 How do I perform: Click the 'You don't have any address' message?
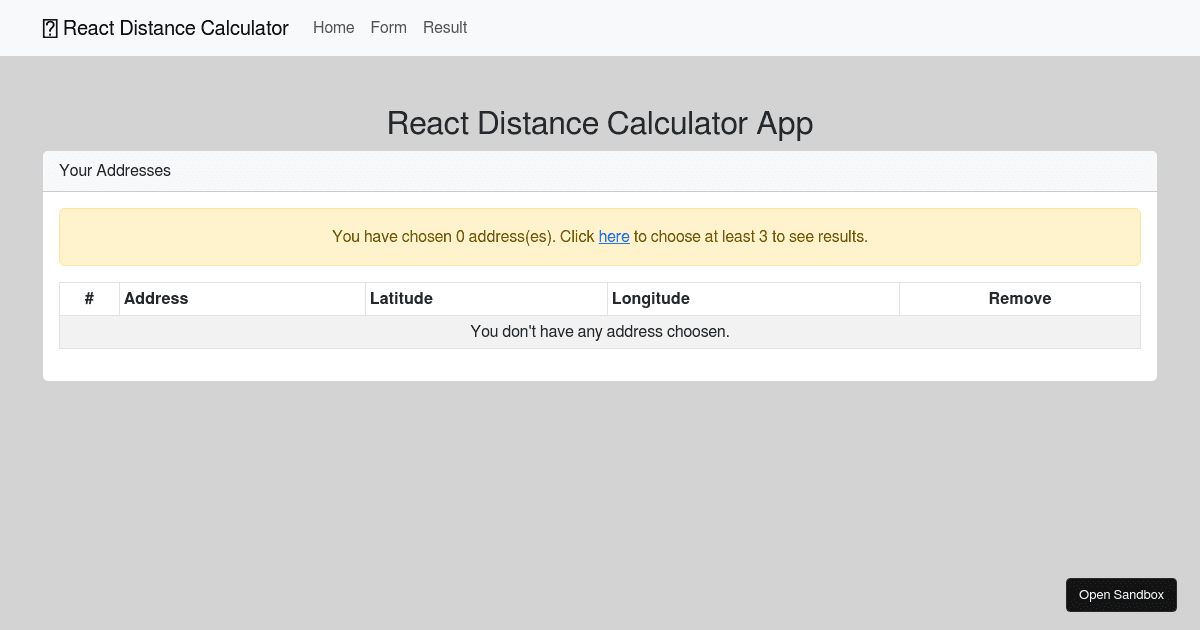tap(600, 331)
